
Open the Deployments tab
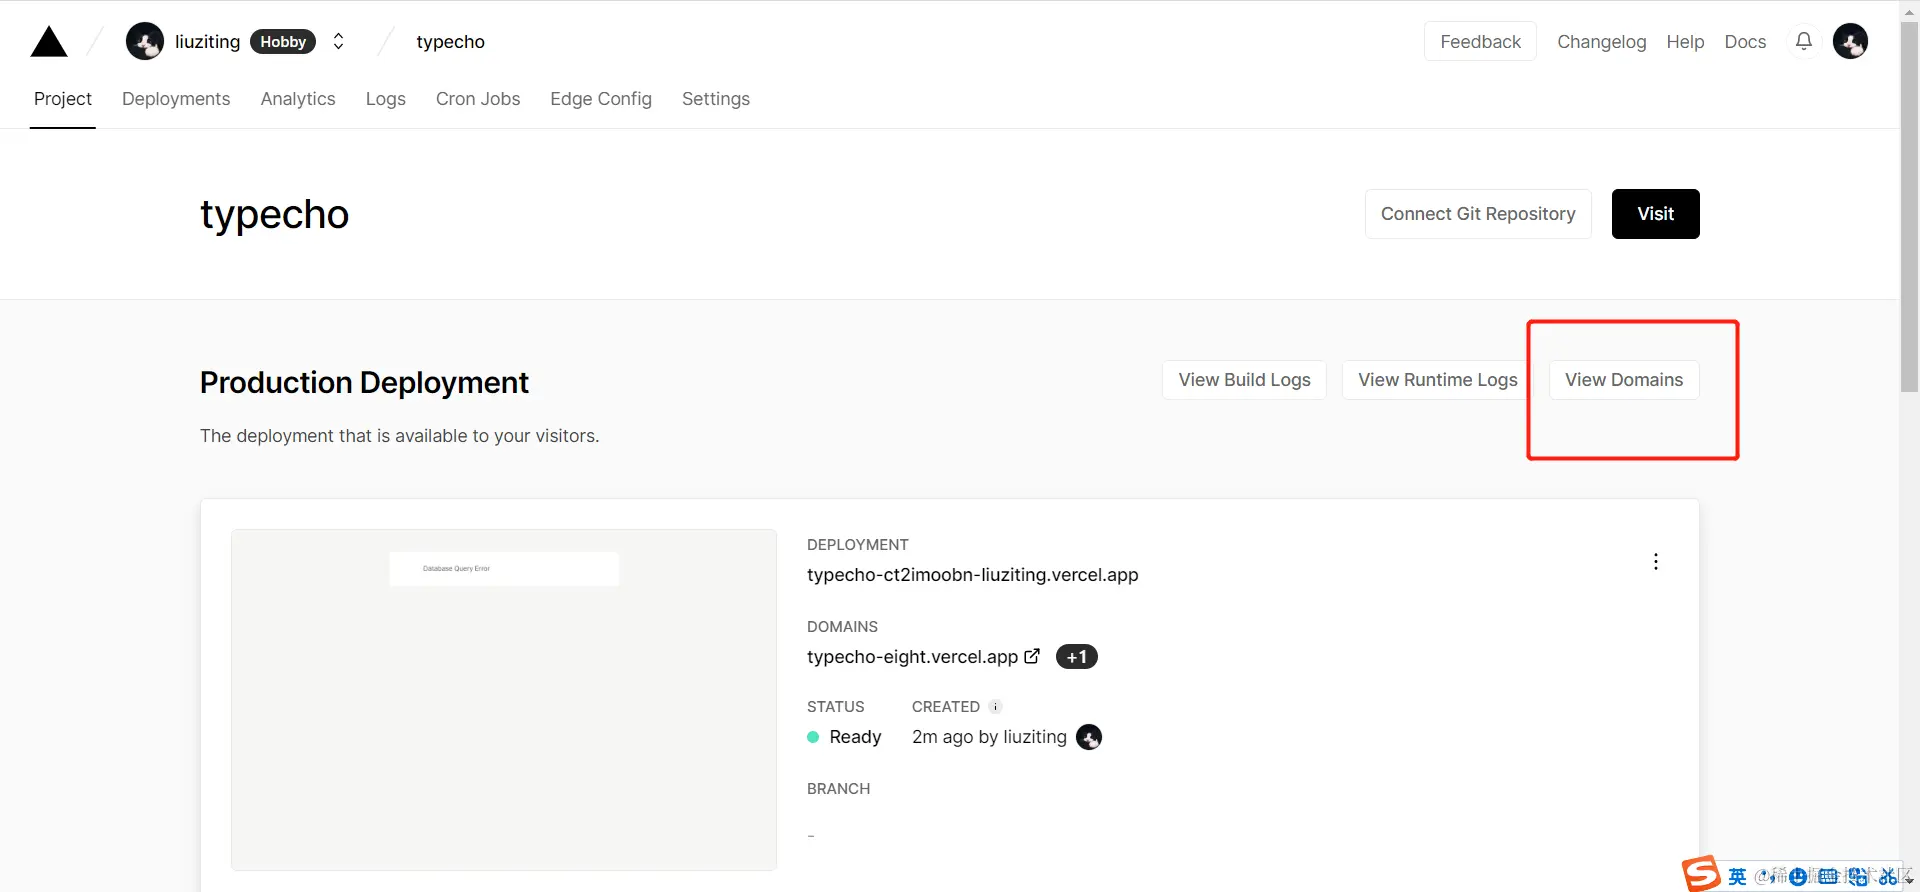pos(176,99)
